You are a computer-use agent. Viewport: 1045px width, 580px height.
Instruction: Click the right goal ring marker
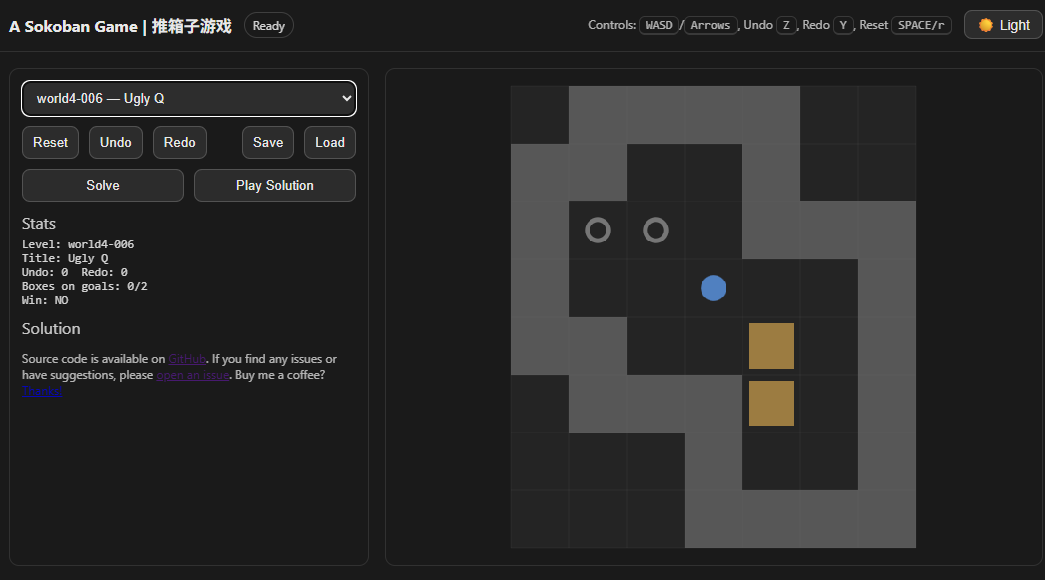656,230
